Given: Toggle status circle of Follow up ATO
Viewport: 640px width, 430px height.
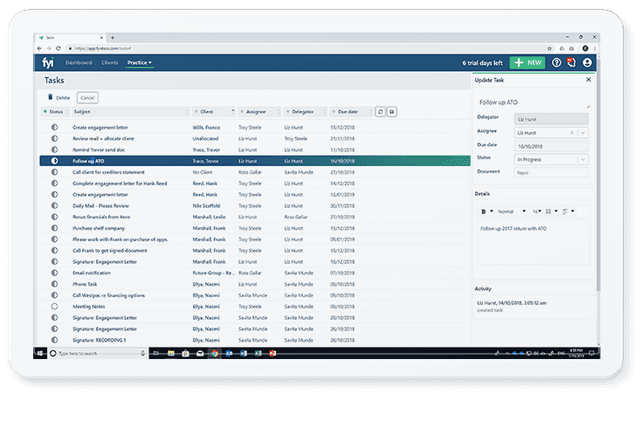Looking at the screenshot, I should [54, 161].
